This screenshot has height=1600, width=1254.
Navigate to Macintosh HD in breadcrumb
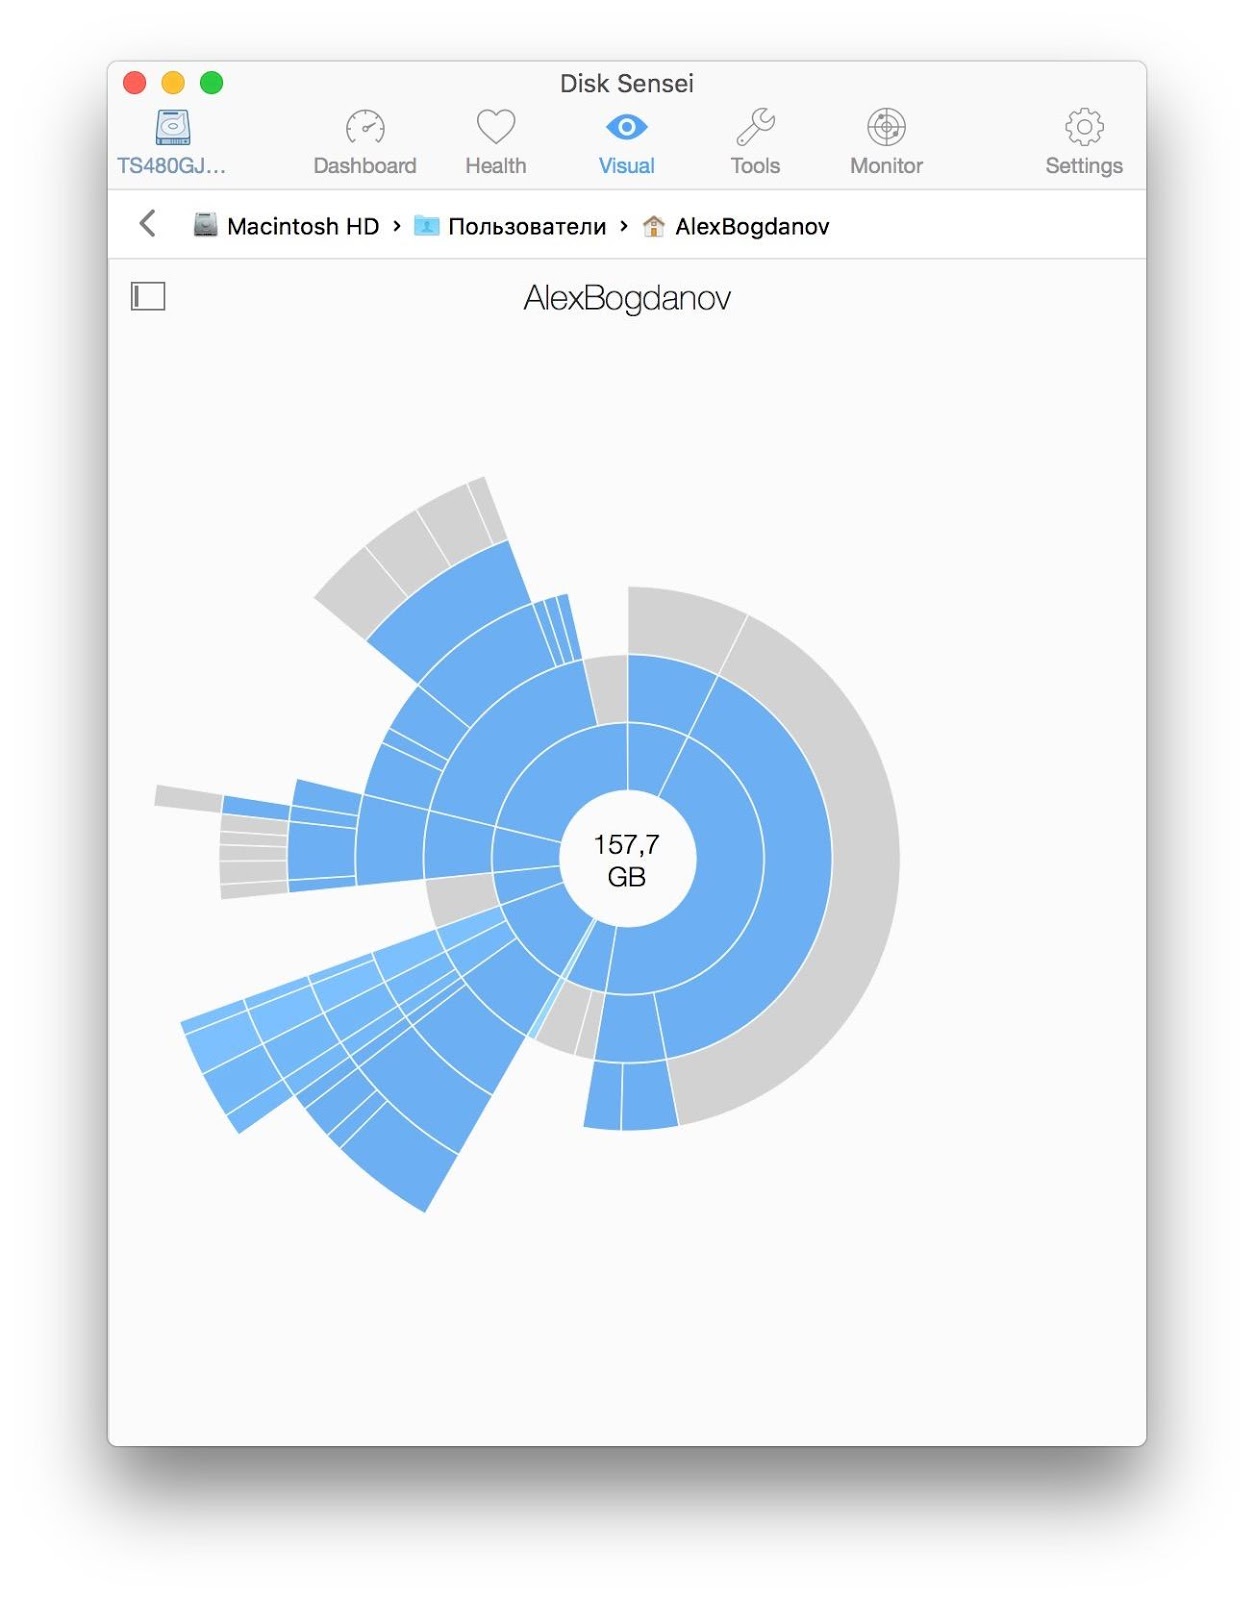coord(302,227)
